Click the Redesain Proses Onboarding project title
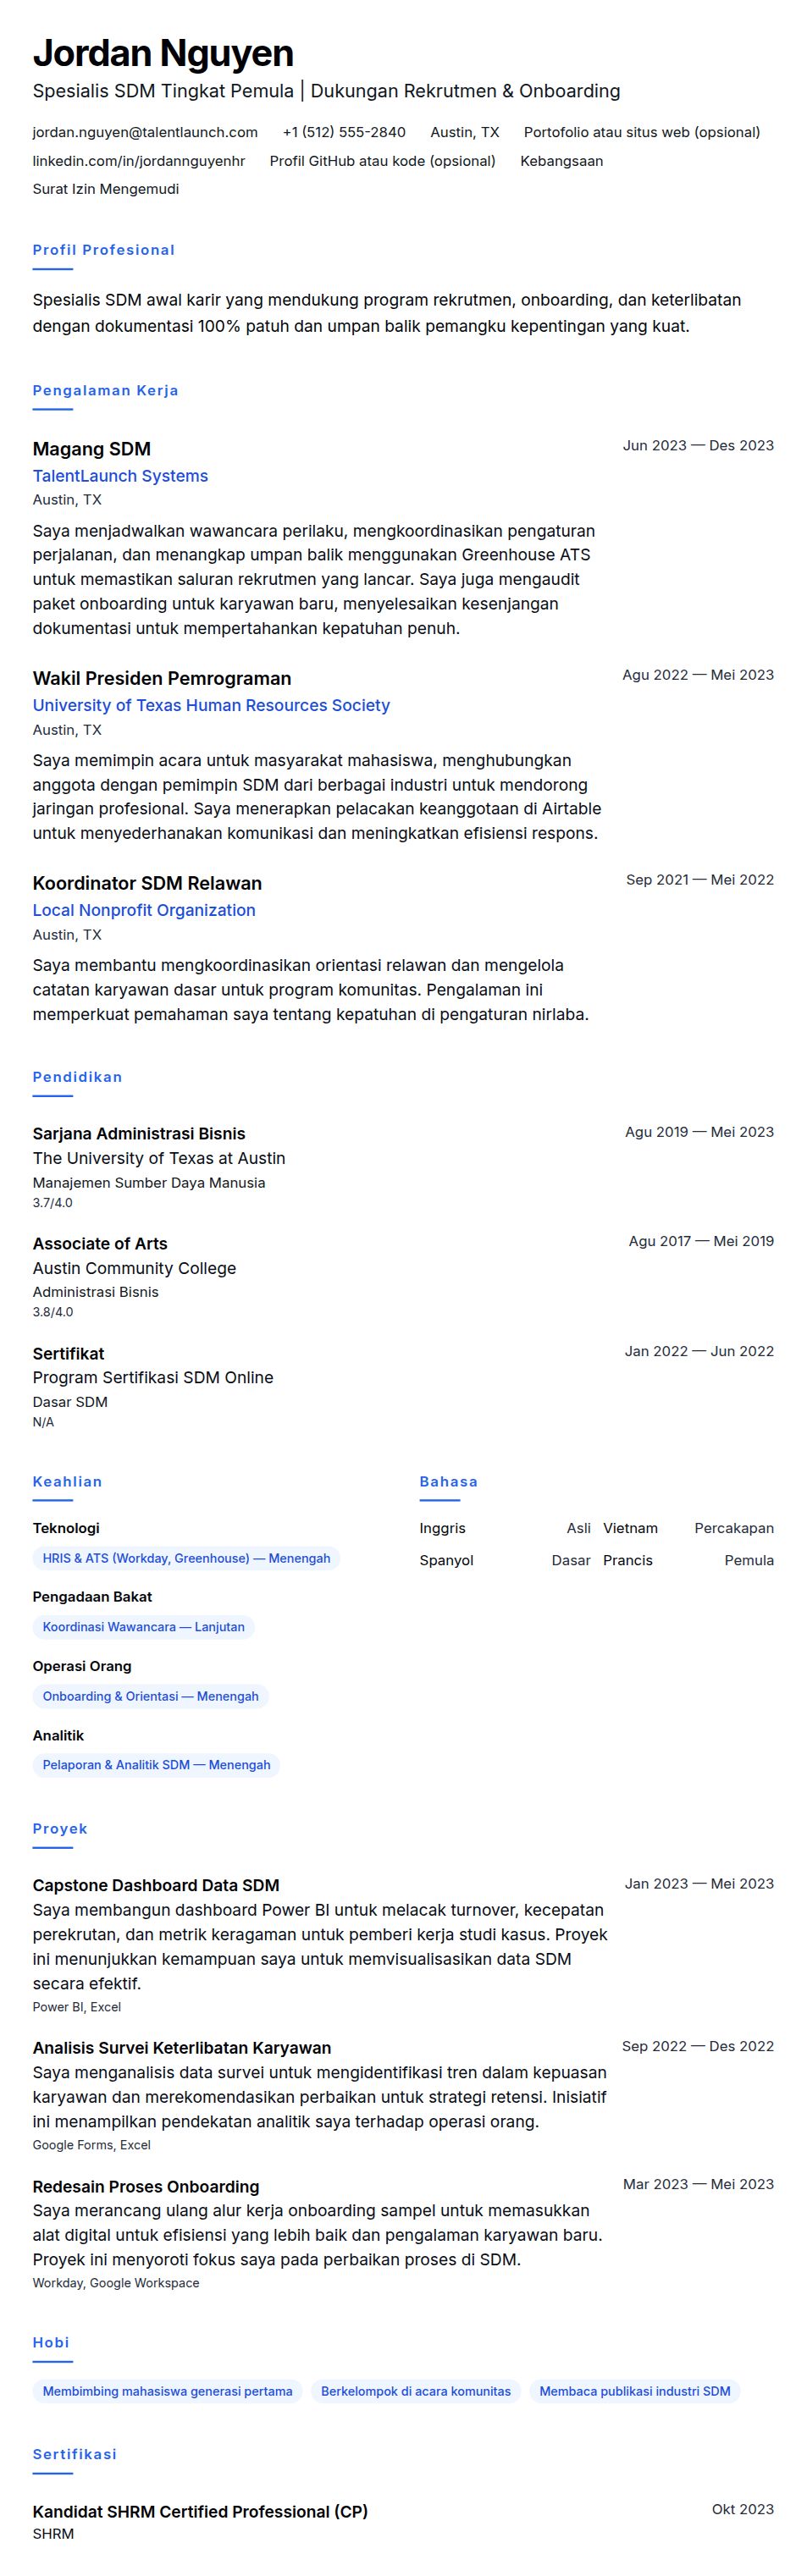Viewport: 807px width, 2576px height. (146, 2187)
